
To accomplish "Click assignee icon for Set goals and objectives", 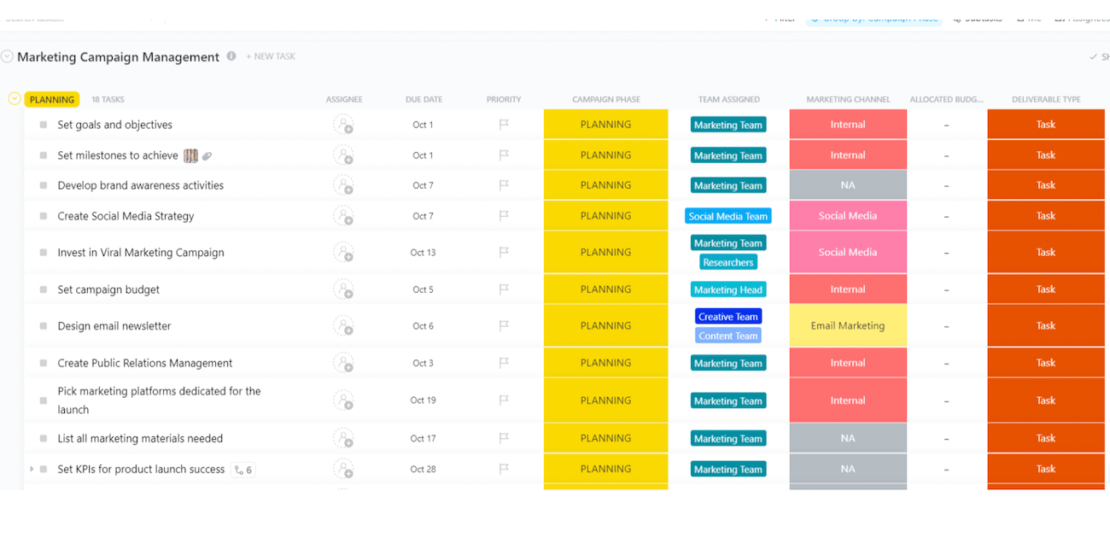I will point(343,125).
